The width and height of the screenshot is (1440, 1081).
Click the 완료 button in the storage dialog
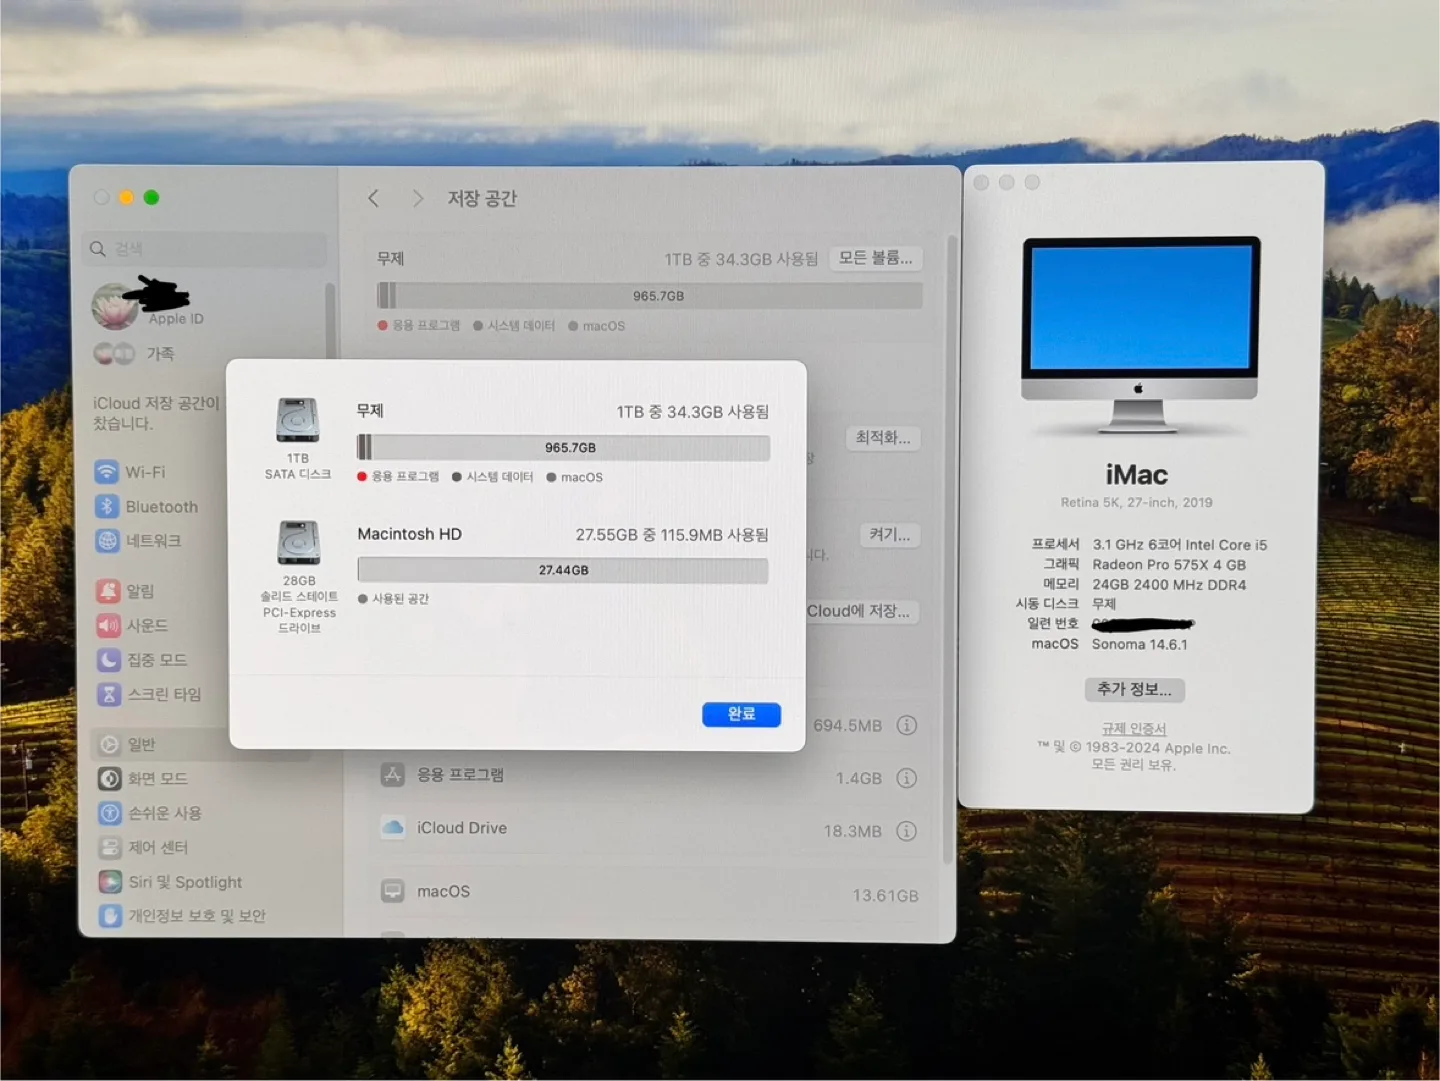741,714
